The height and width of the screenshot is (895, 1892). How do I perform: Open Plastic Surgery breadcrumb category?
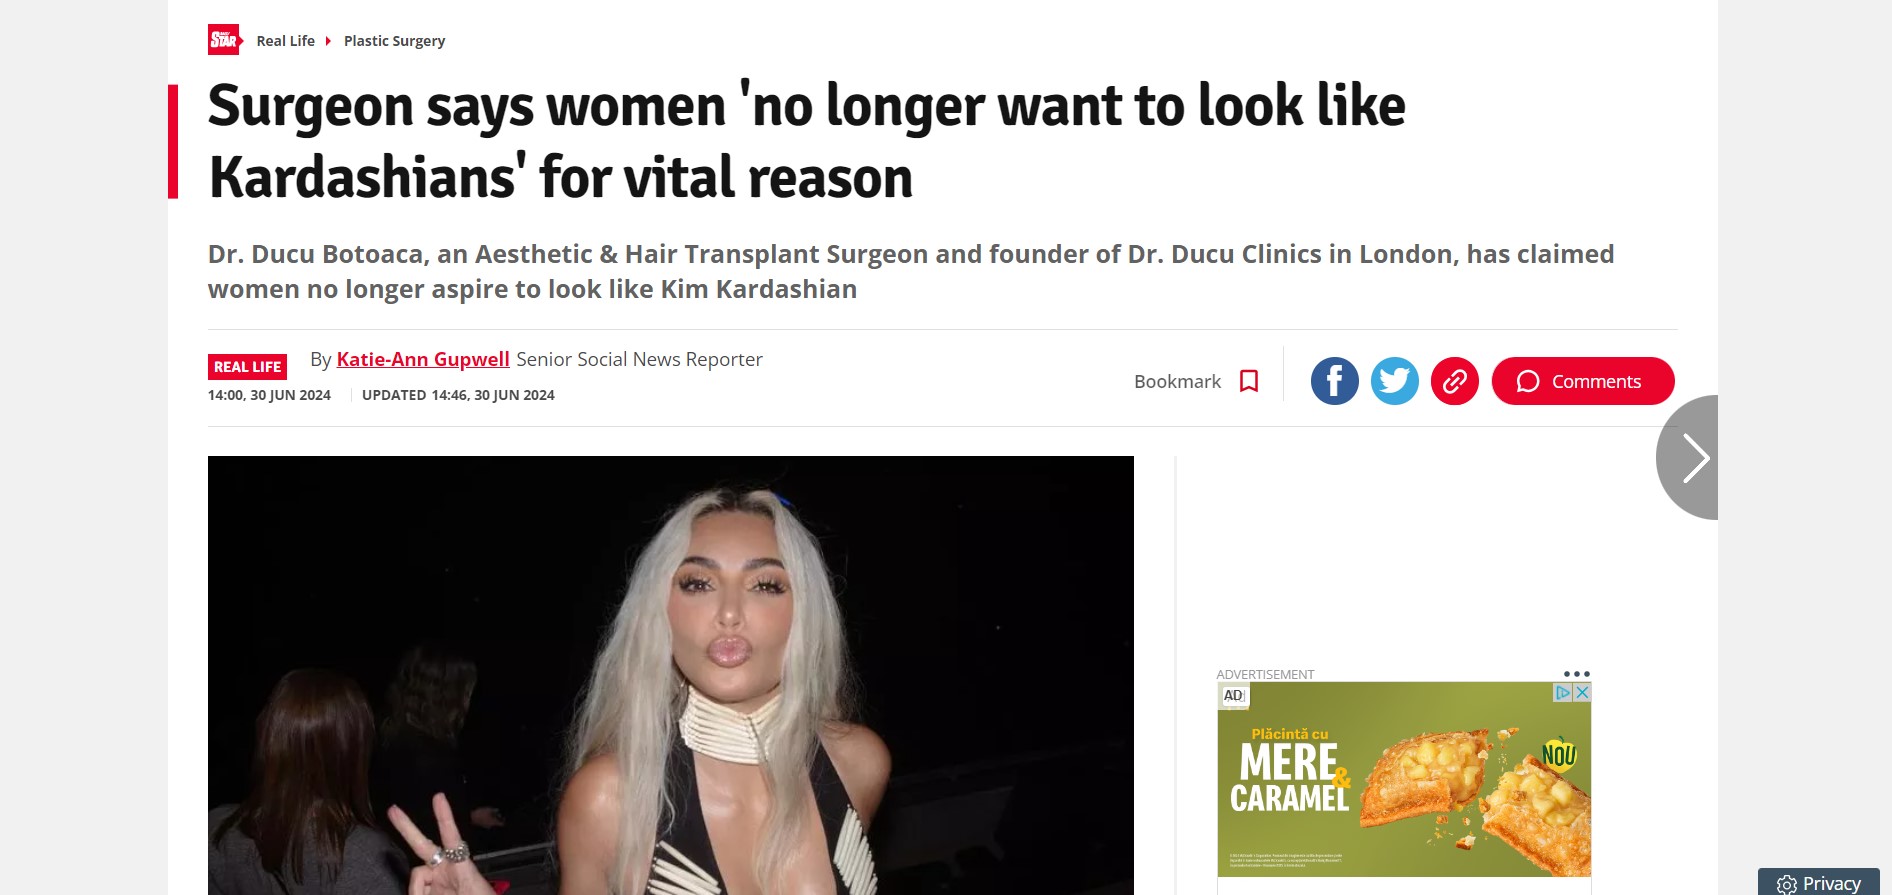point(394,41)
